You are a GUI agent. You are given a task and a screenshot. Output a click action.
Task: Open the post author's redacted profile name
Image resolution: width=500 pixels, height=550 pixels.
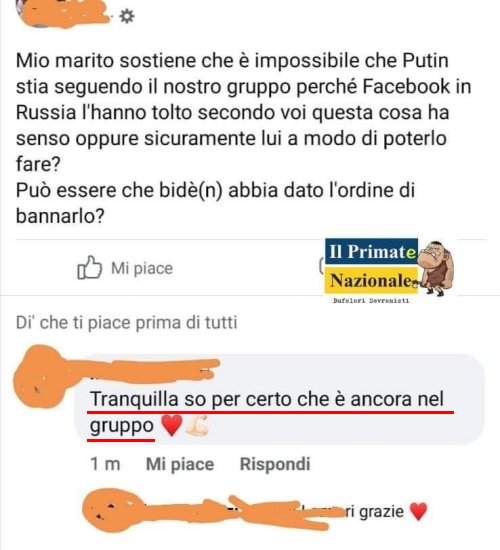(x=65, y=13)
